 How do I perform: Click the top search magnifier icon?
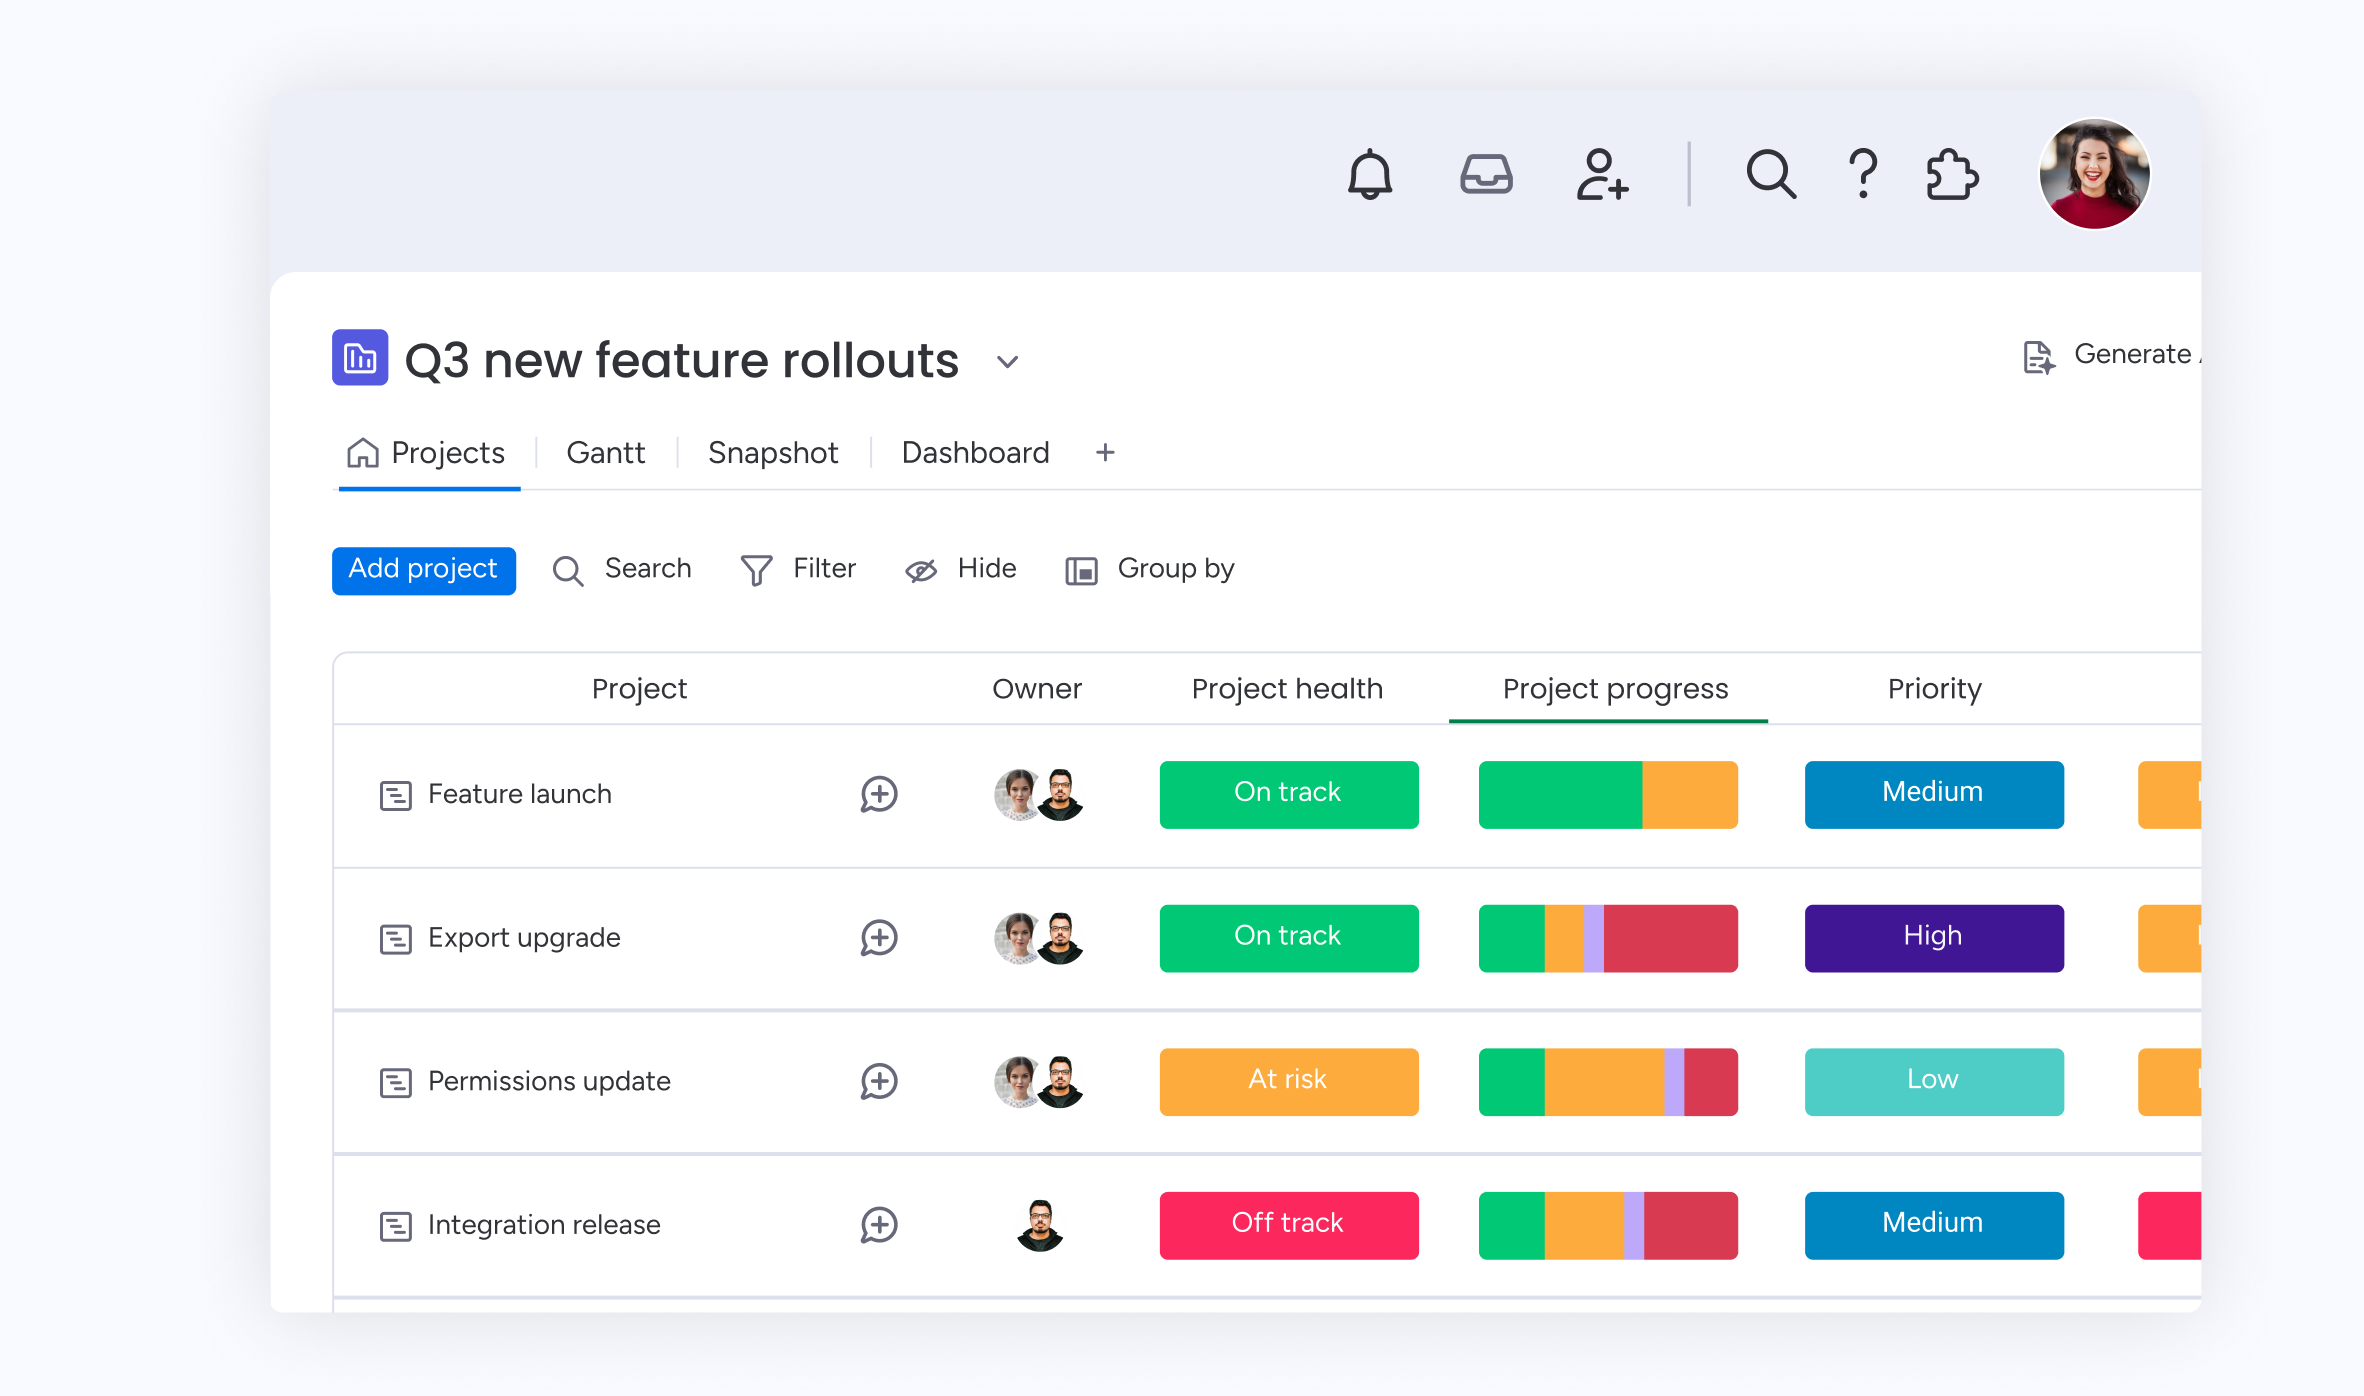click(x=1770, y=175)
